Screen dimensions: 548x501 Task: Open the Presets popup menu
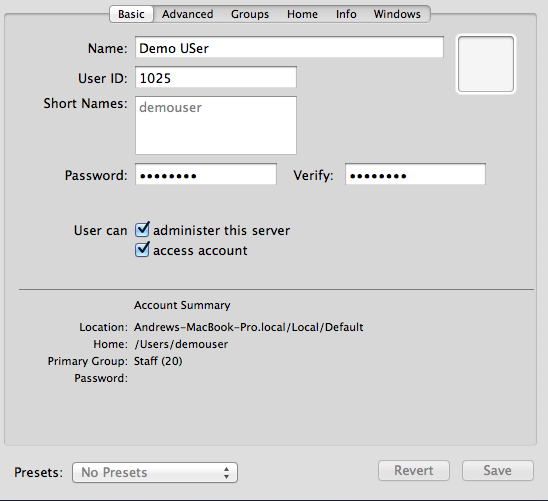pos(155,472)
